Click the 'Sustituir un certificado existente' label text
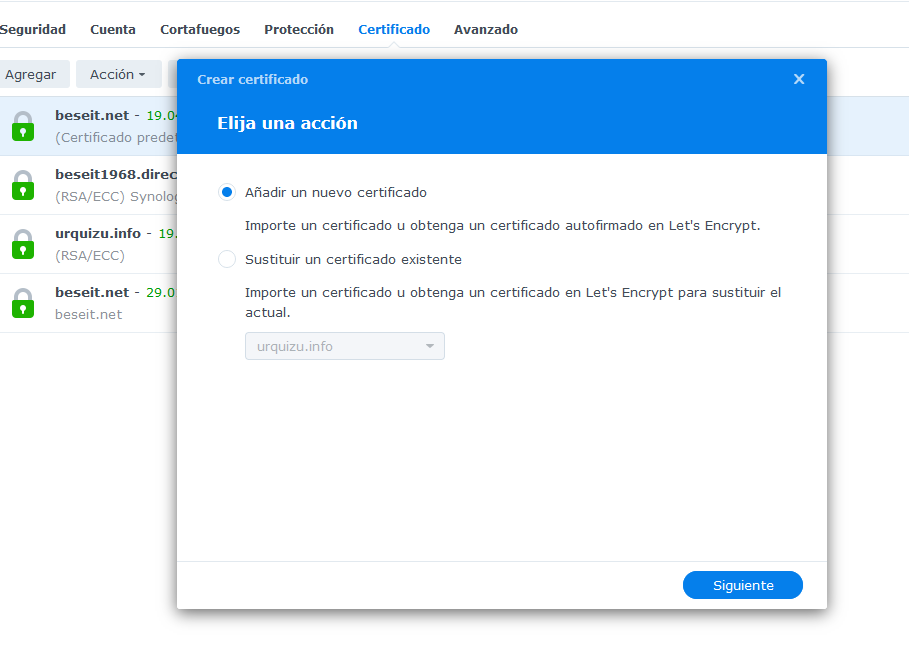The image size is (909, 656). 353,259
